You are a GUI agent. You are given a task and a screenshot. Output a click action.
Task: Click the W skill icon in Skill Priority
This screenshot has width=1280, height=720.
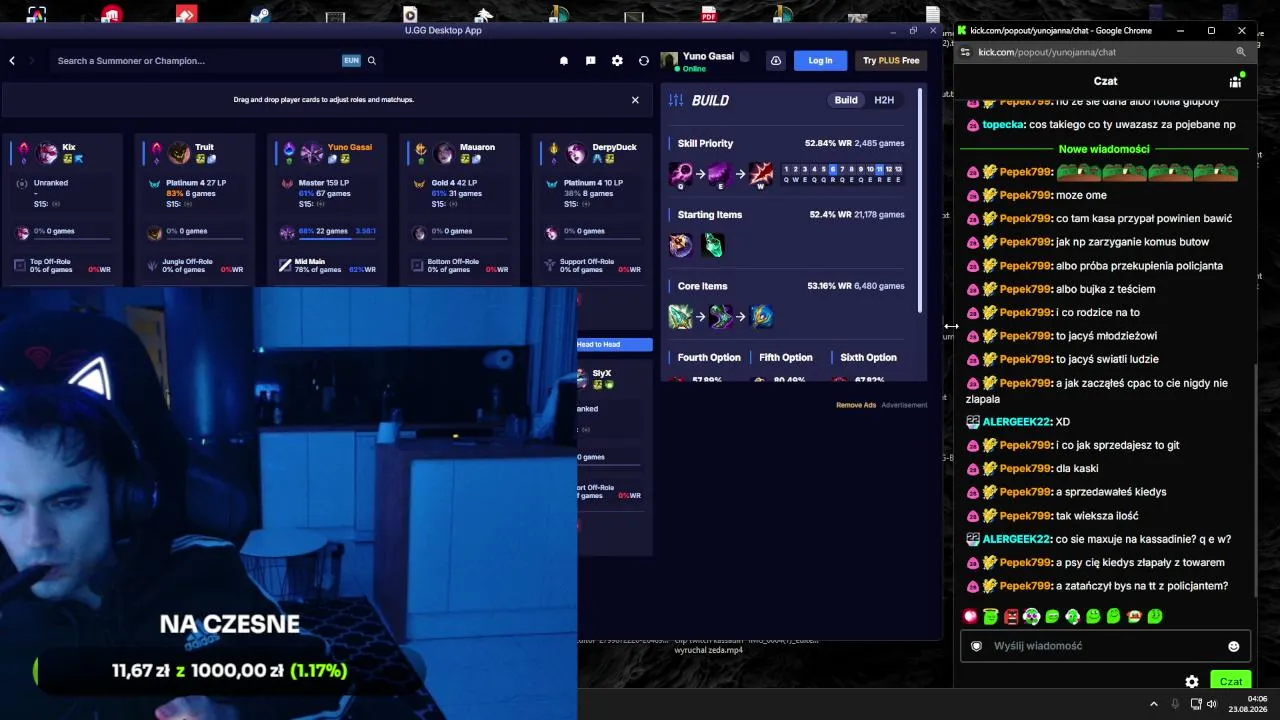point(761,173)
